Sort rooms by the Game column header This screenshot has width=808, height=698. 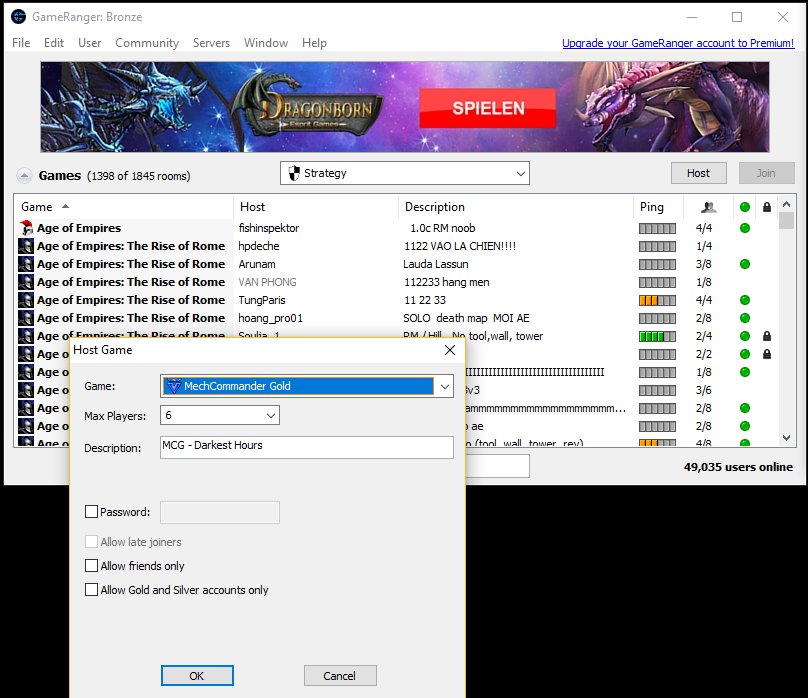[x=124, y=207]
